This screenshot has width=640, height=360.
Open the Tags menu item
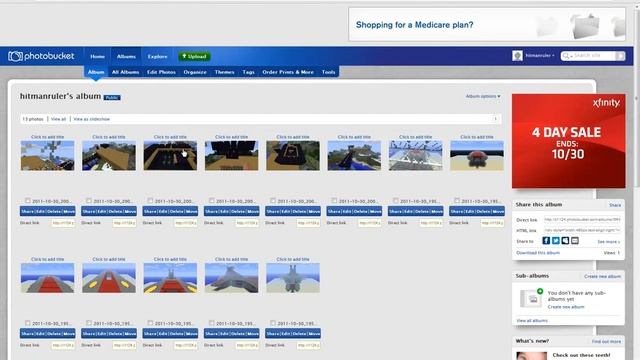coord(248,72)
